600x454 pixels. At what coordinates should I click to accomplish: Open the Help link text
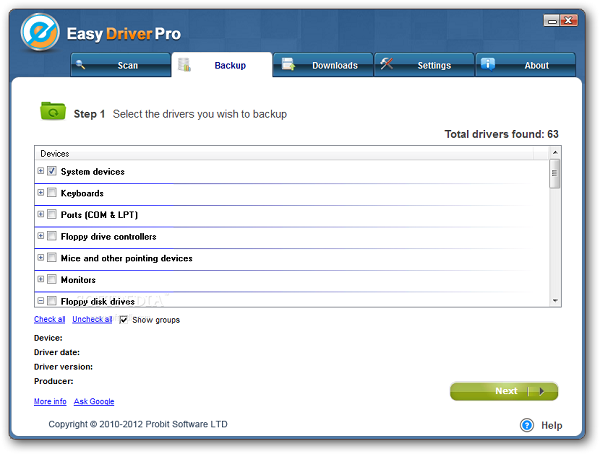pos(551,425)
